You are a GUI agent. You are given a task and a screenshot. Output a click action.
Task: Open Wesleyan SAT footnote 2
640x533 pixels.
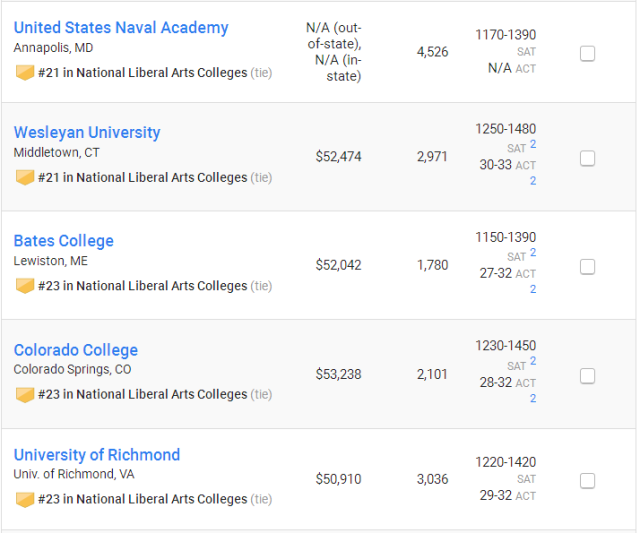[533, 144]
